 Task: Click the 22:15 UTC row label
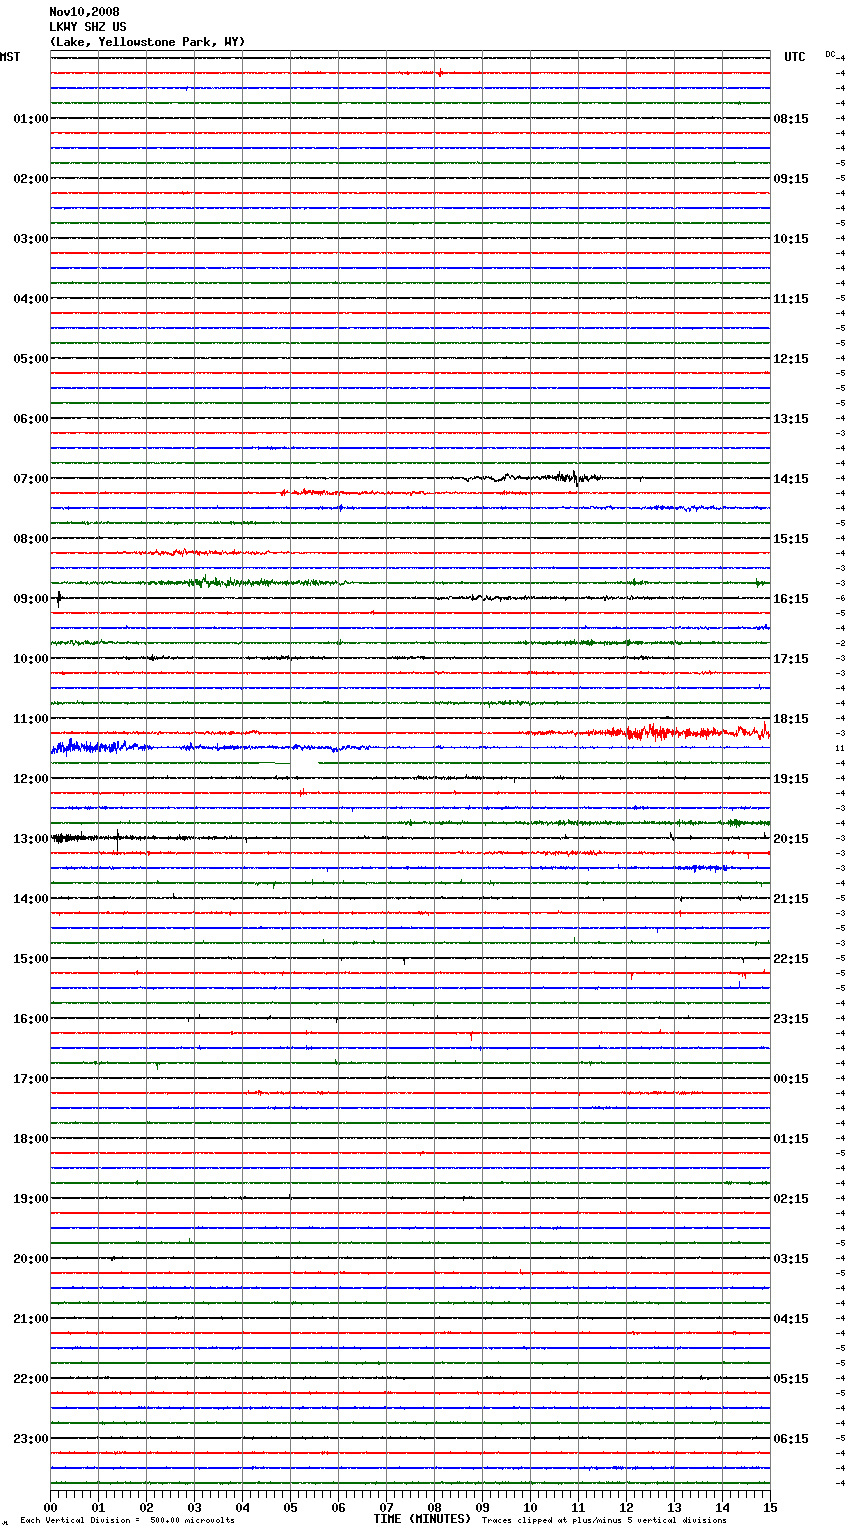pos(791,959)
